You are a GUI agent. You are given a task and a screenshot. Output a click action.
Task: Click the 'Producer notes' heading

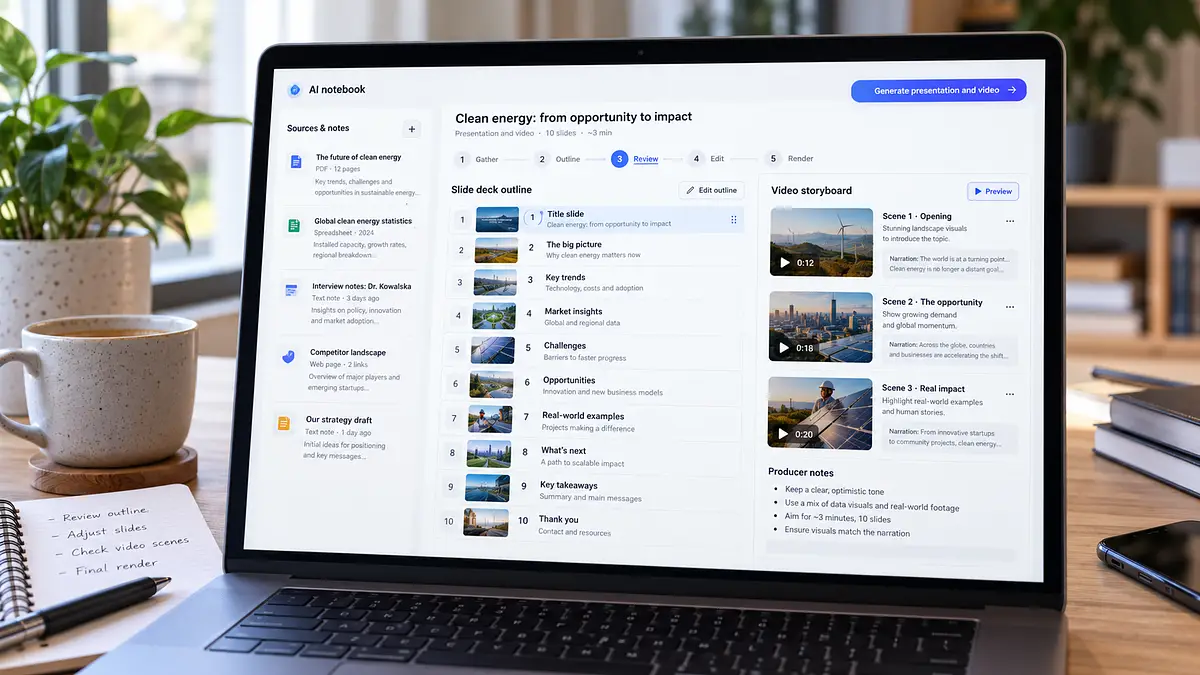(800, 472)
